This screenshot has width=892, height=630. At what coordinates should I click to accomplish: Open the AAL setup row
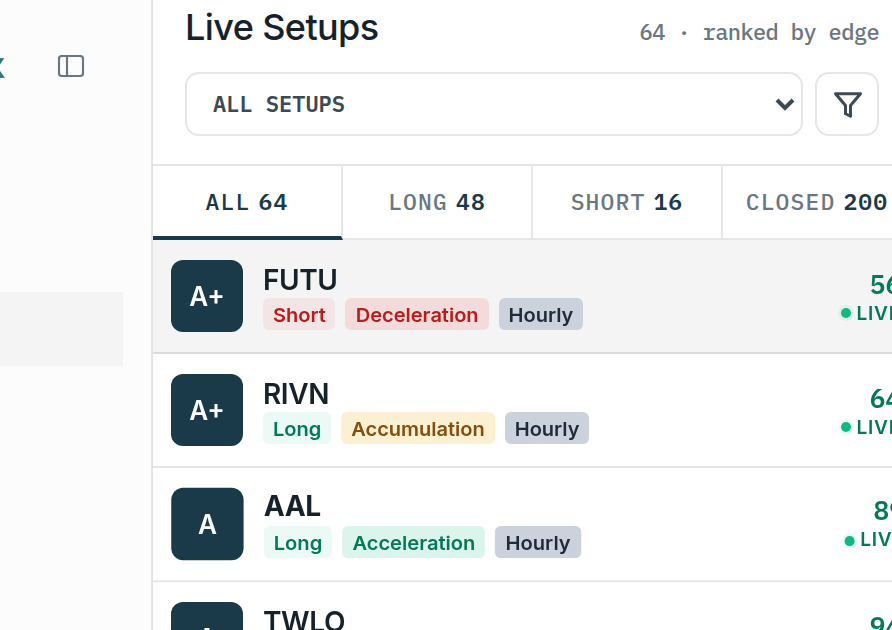(x=522, y=524)
